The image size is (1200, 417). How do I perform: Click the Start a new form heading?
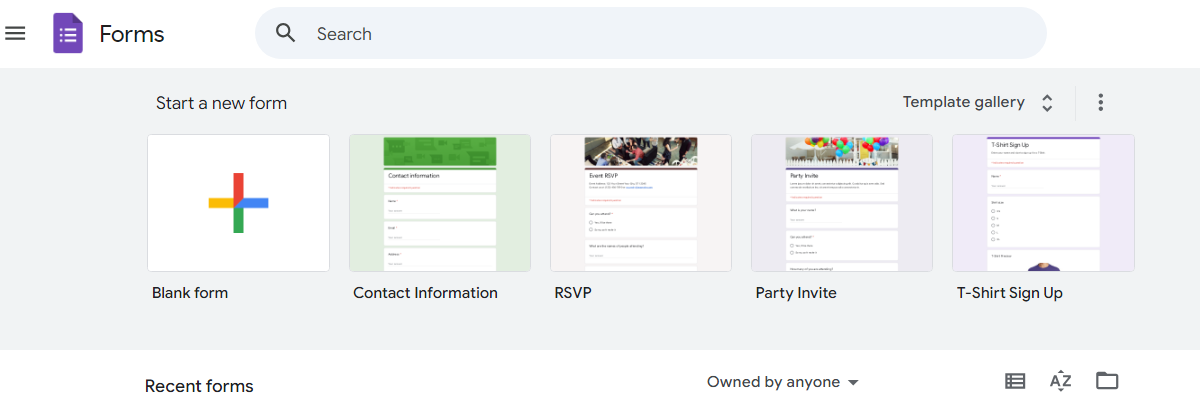[x=221, y=103]
